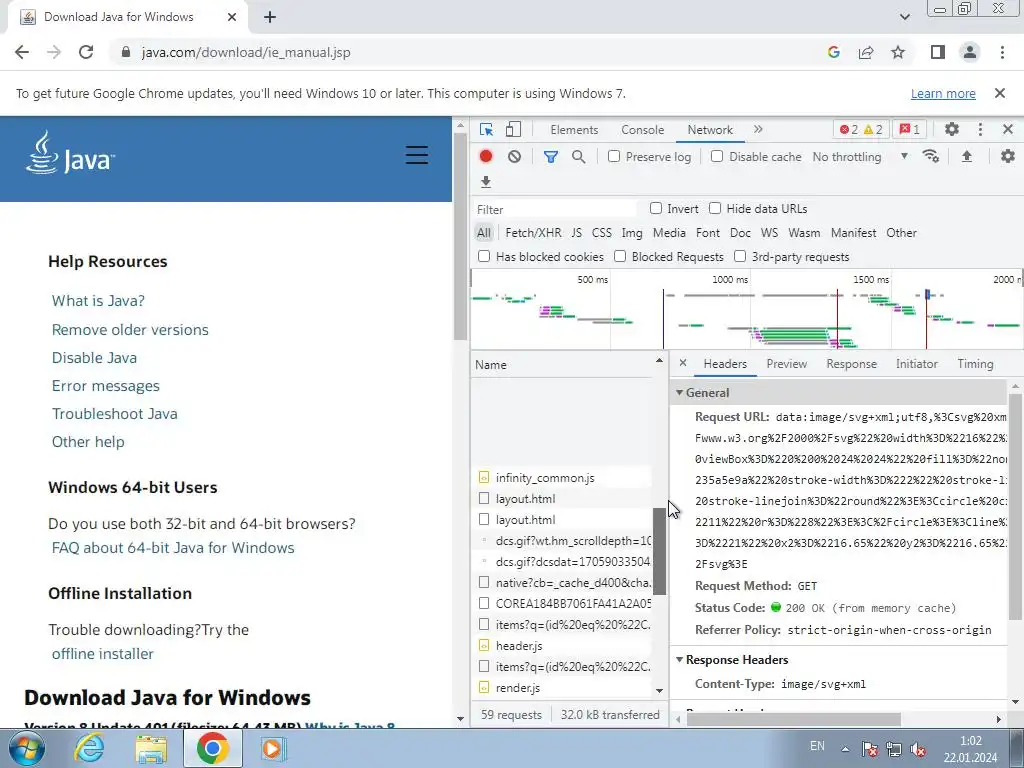
Task: Switch to the Console tab
Action: click(x=643, y=130)
